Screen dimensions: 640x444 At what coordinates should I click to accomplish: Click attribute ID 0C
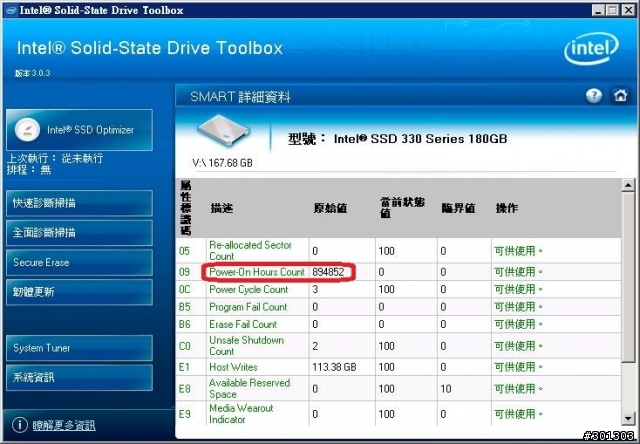[184, 289]
